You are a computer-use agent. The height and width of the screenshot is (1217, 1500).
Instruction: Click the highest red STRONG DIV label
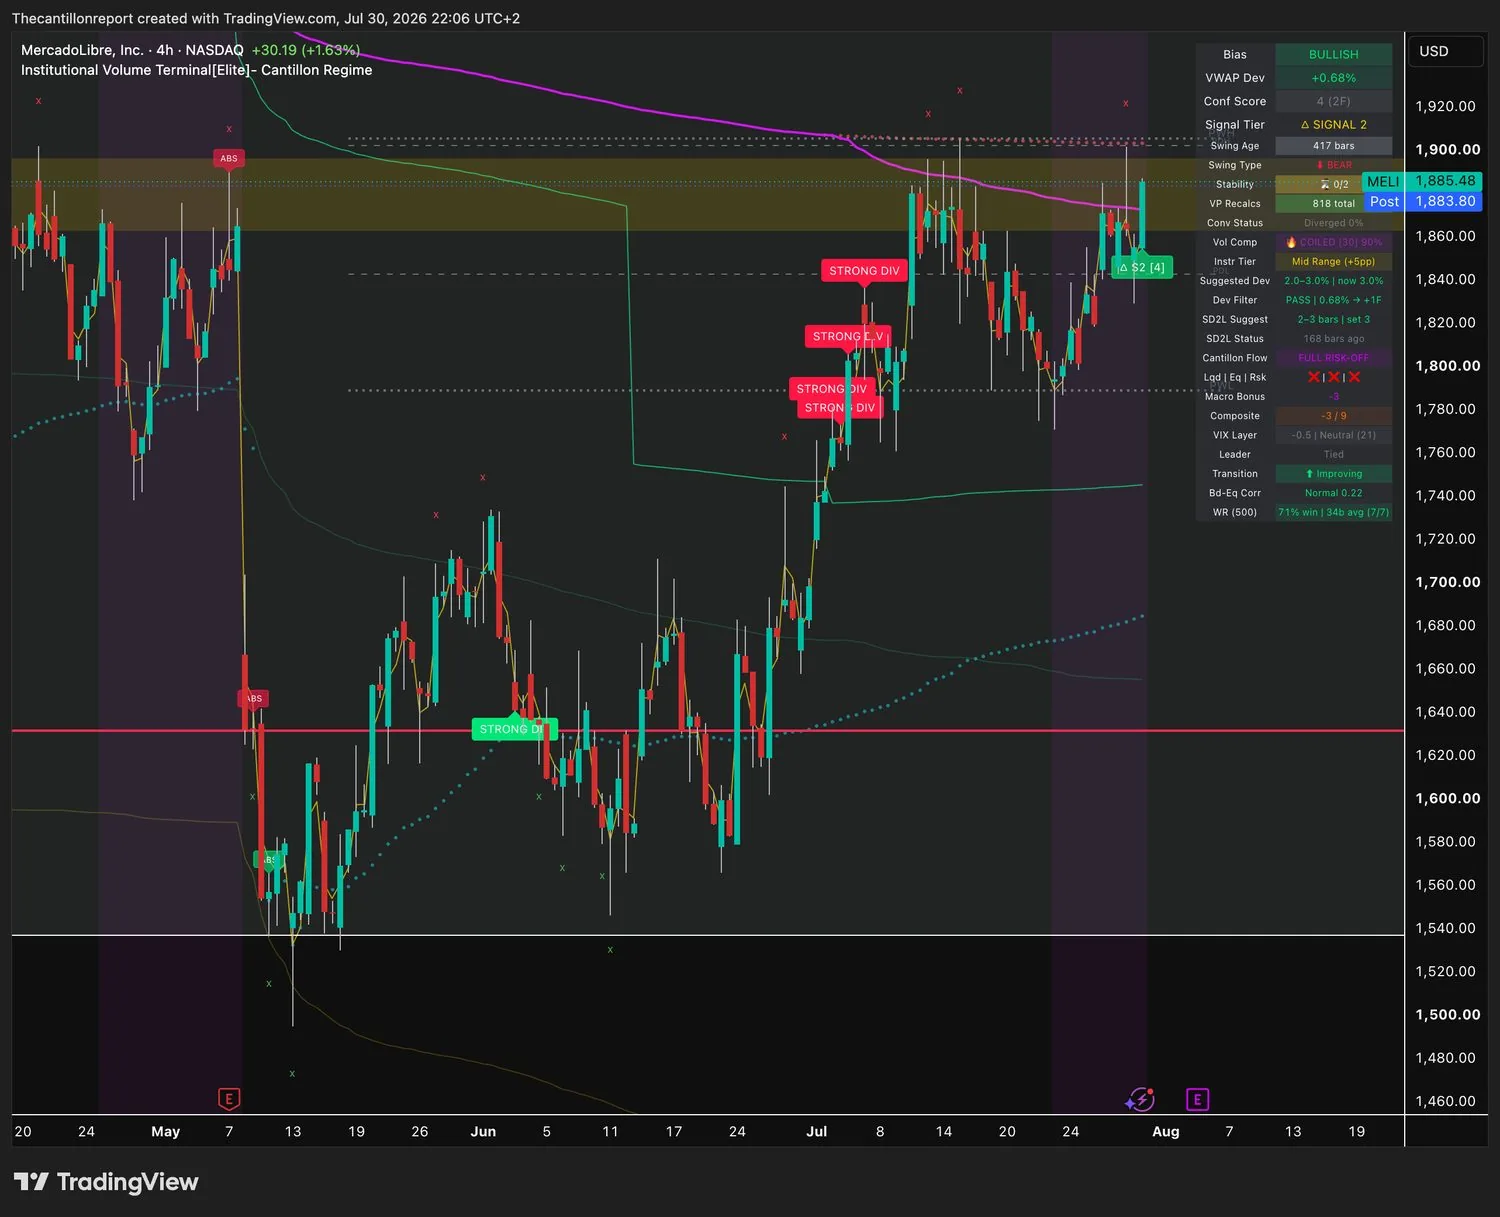coord(864,271)
